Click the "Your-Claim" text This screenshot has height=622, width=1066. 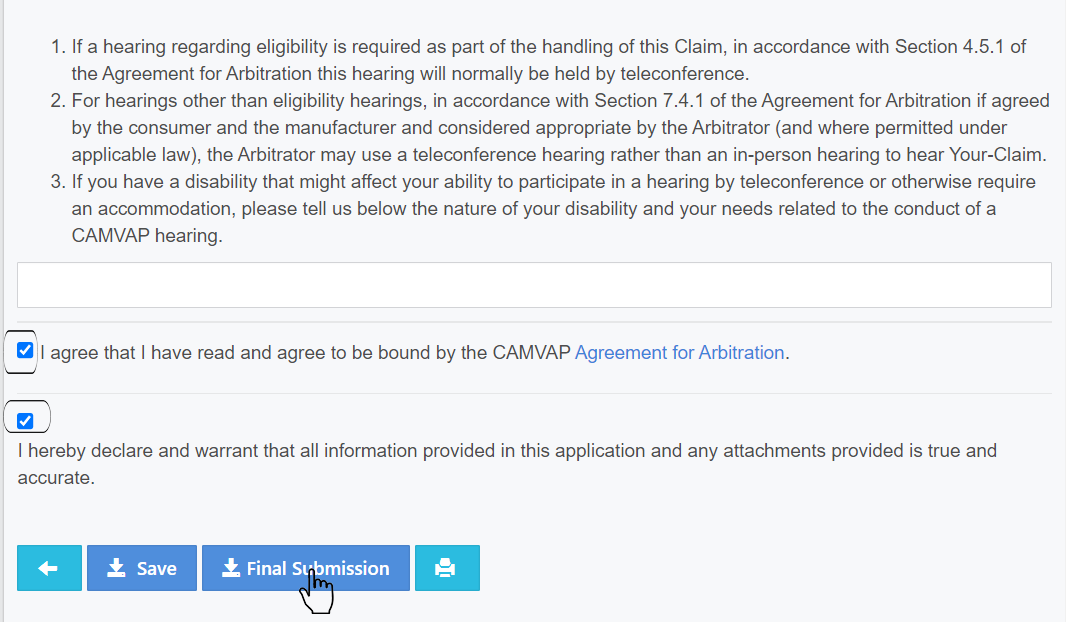click(993, 155)
